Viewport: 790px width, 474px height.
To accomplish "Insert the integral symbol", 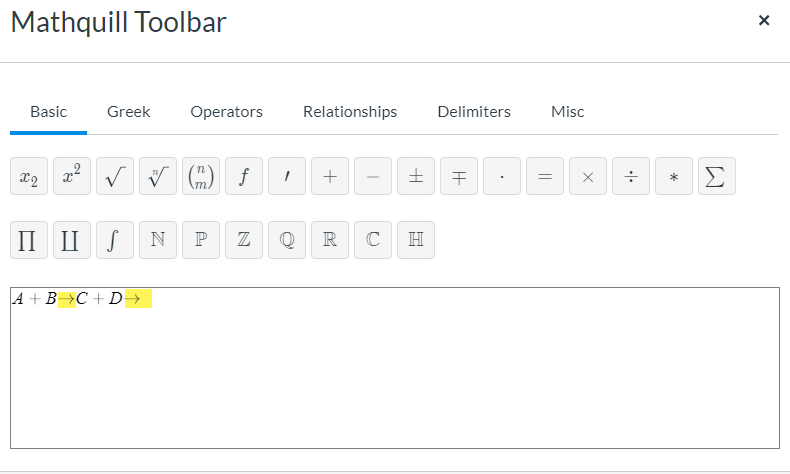I will (x=114, y=241).
